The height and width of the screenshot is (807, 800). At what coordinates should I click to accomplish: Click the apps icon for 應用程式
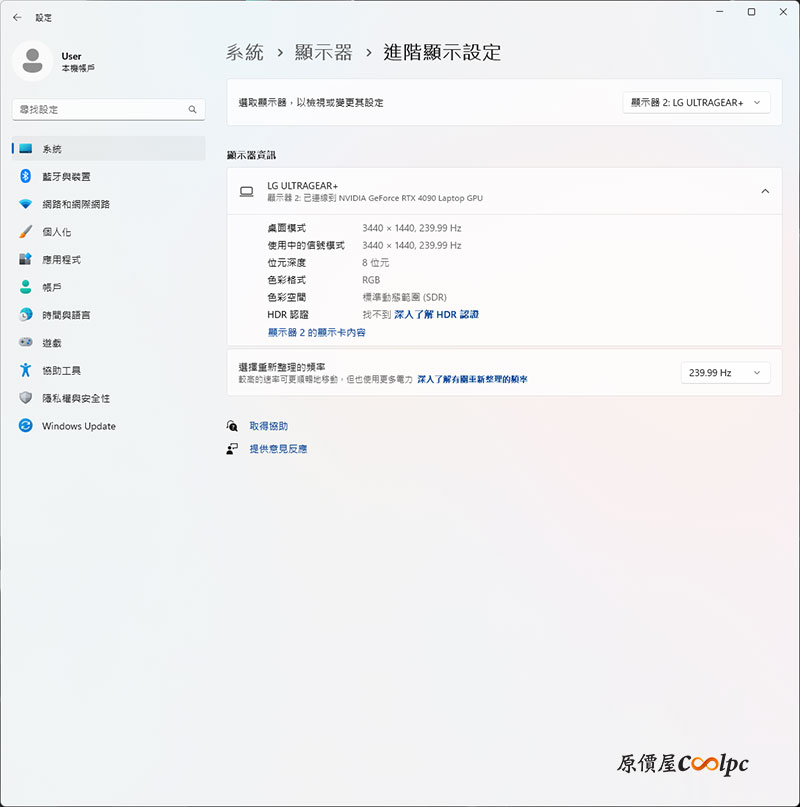(x=26, y=259)
